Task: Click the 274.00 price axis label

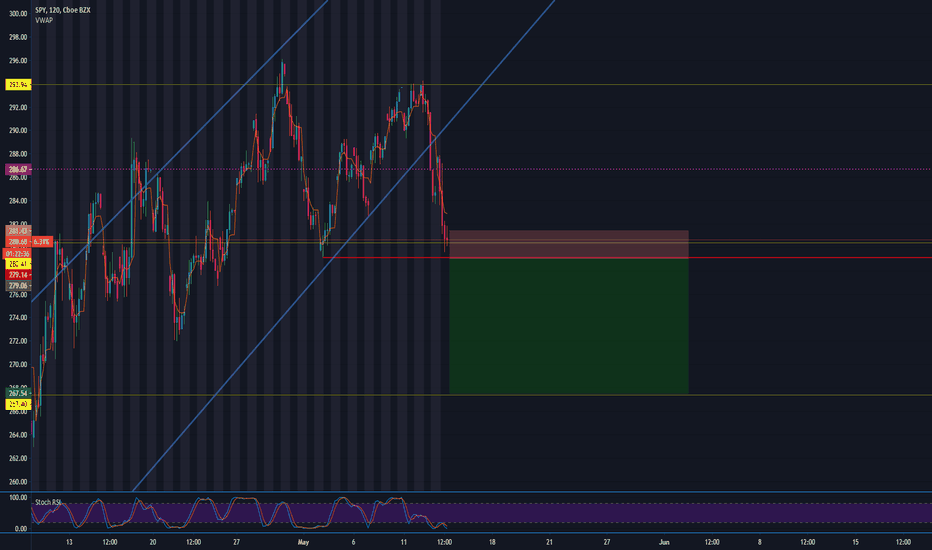Action: click(x=18, y=318)
